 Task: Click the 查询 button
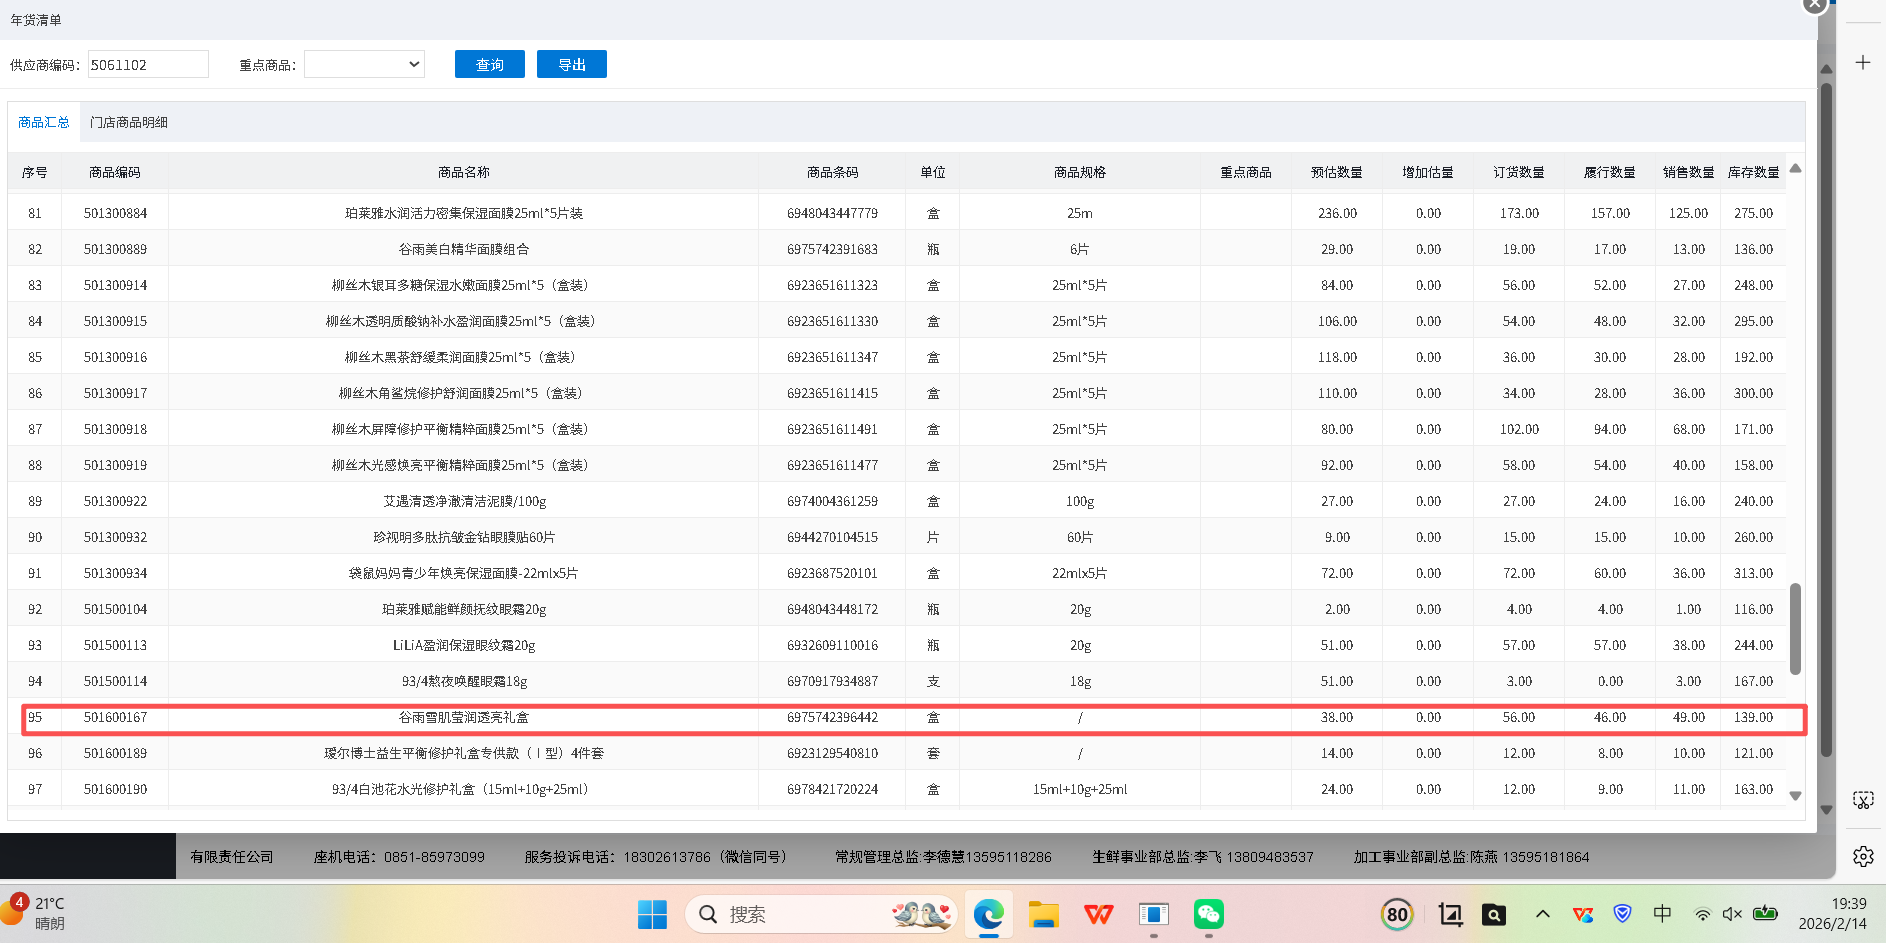pos(489,65)
